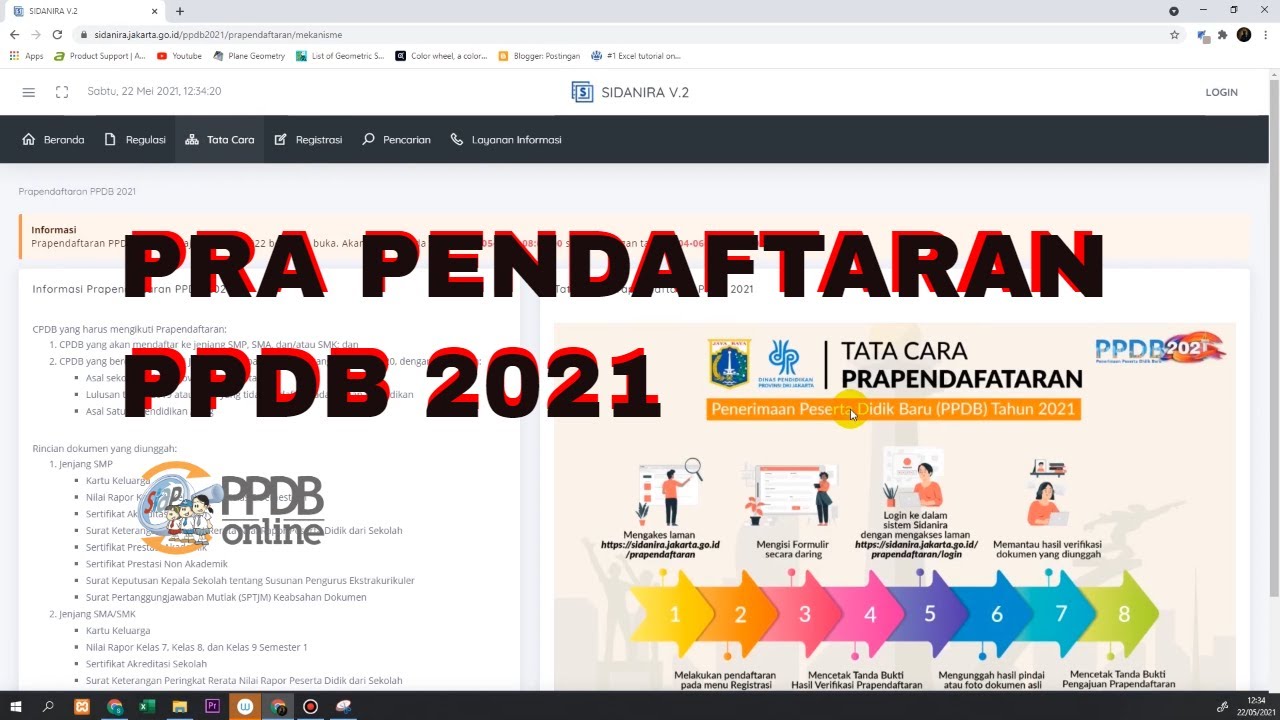Open the red record app in taskbar

coord(310,706)
